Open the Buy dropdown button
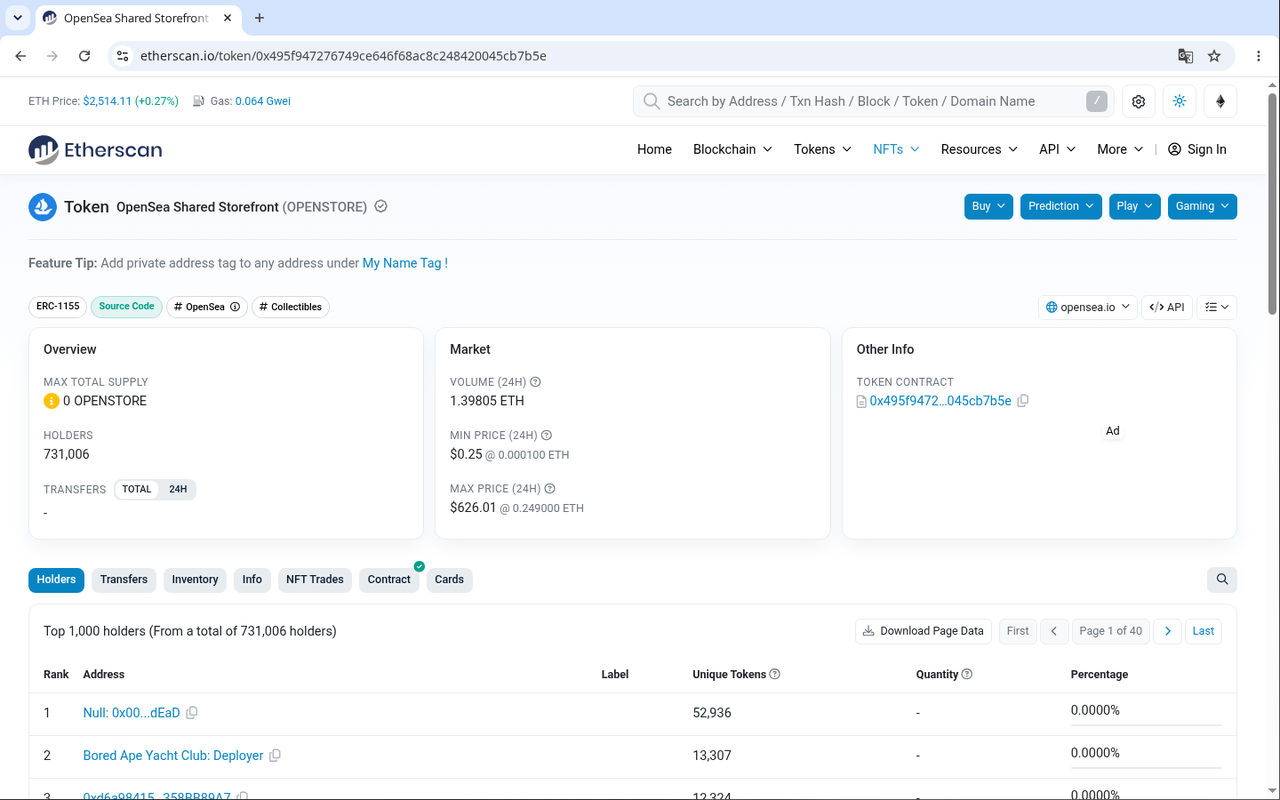The image size is (1280, 800). click(989, 206)
